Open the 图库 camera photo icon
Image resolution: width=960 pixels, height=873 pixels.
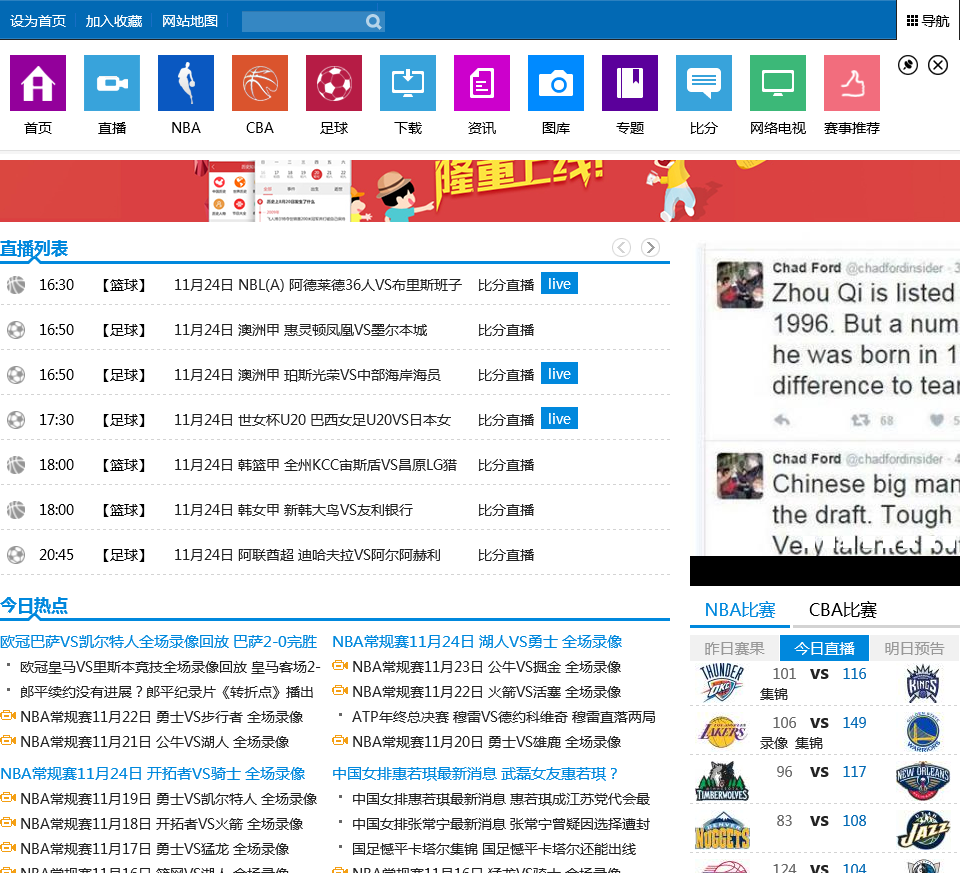pos(556,83)
